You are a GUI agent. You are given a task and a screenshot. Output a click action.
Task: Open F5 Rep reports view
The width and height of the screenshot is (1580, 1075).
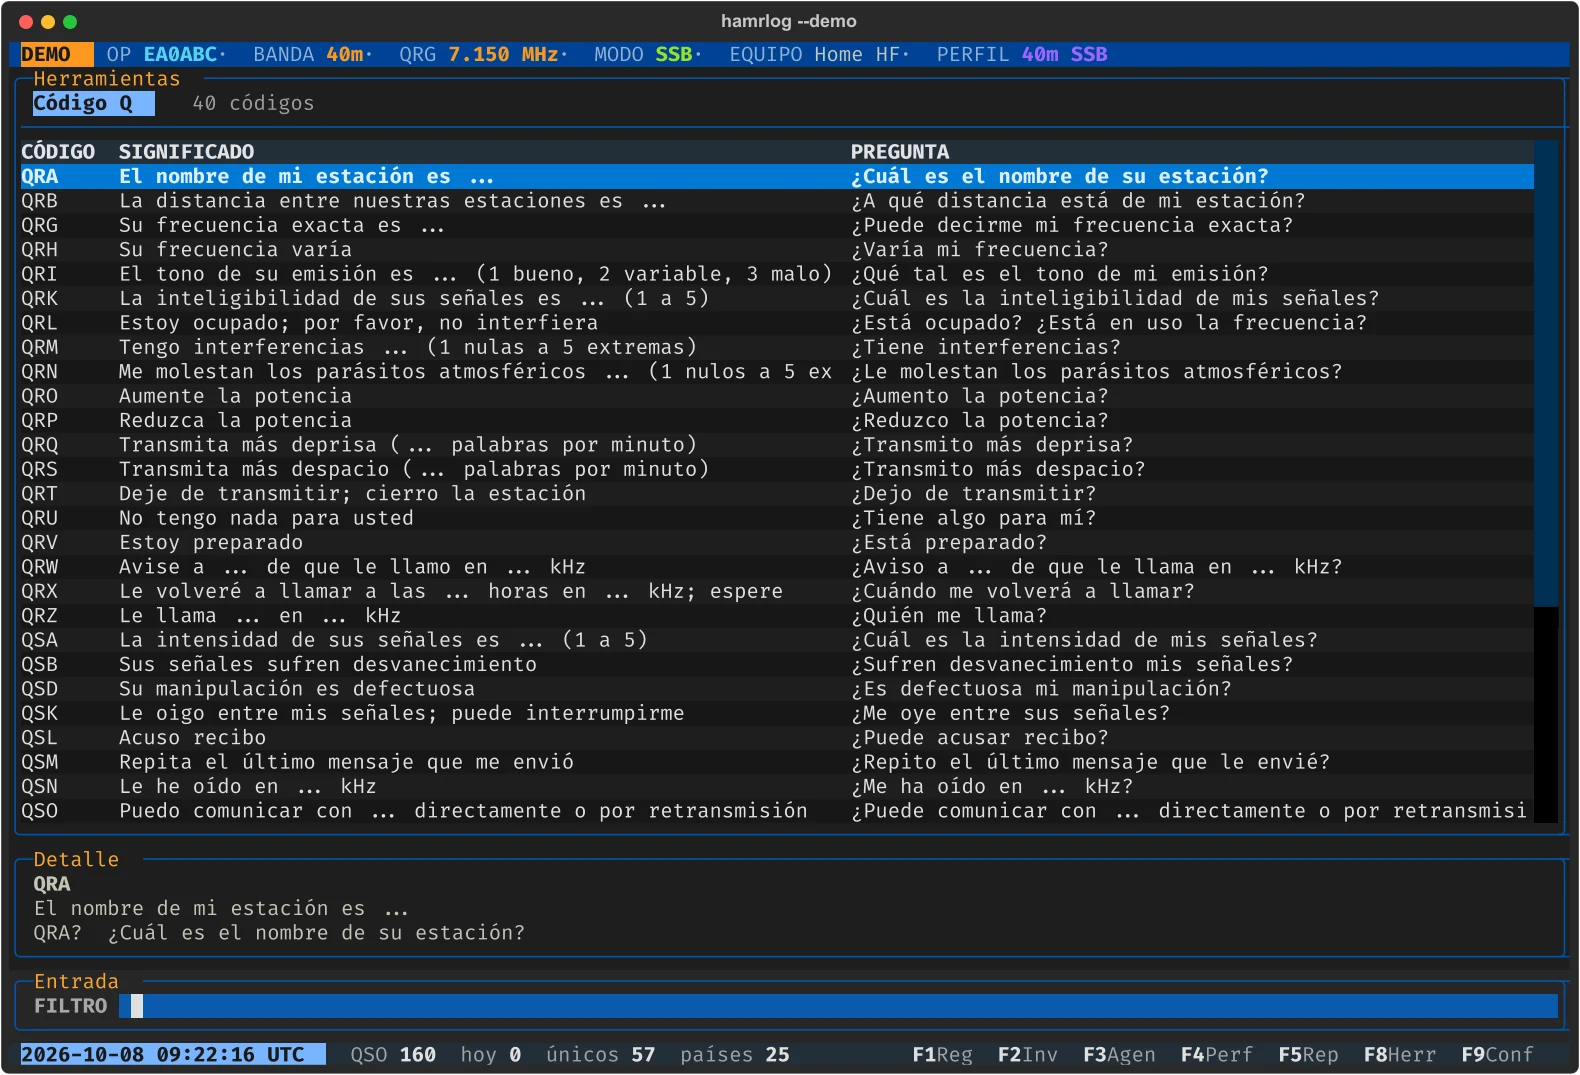tap(1308, 1055)
